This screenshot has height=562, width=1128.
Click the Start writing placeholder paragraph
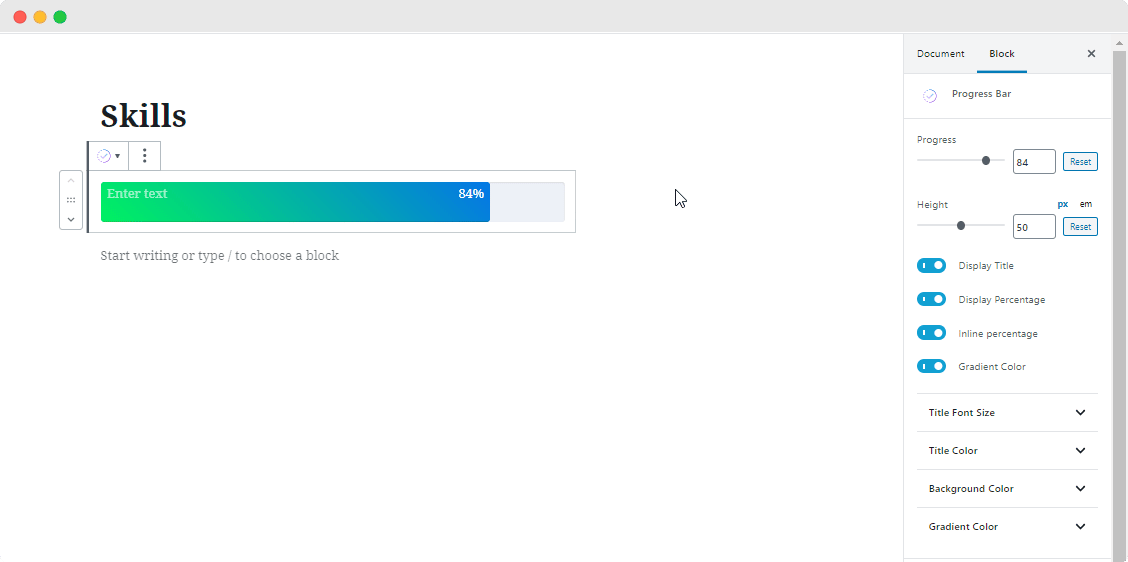click(x=219, y=255)
